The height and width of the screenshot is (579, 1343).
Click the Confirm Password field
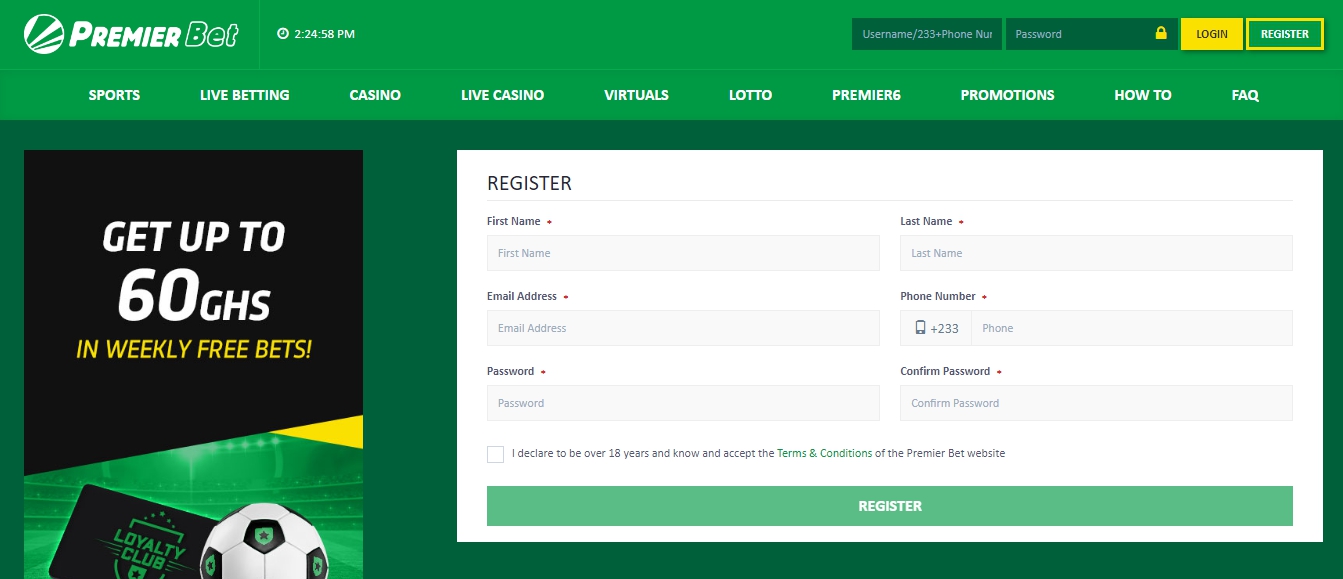click(x=1096, y=403)
